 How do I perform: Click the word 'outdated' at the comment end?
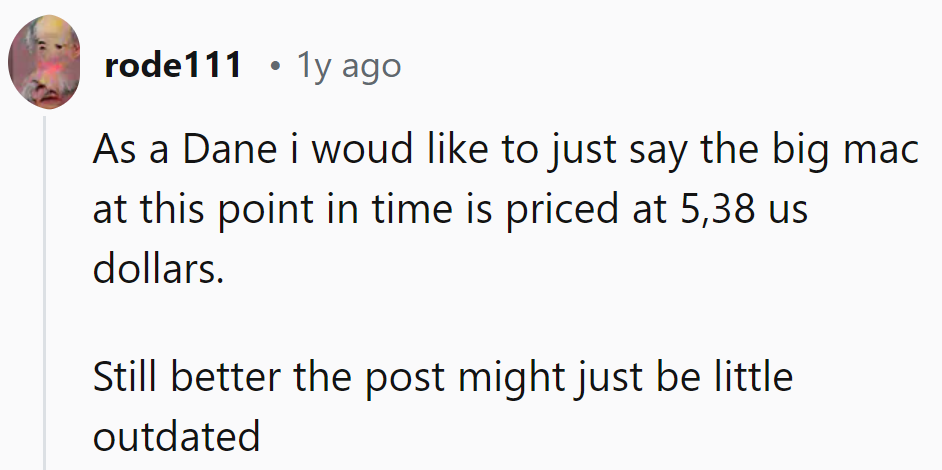[177, 436]
